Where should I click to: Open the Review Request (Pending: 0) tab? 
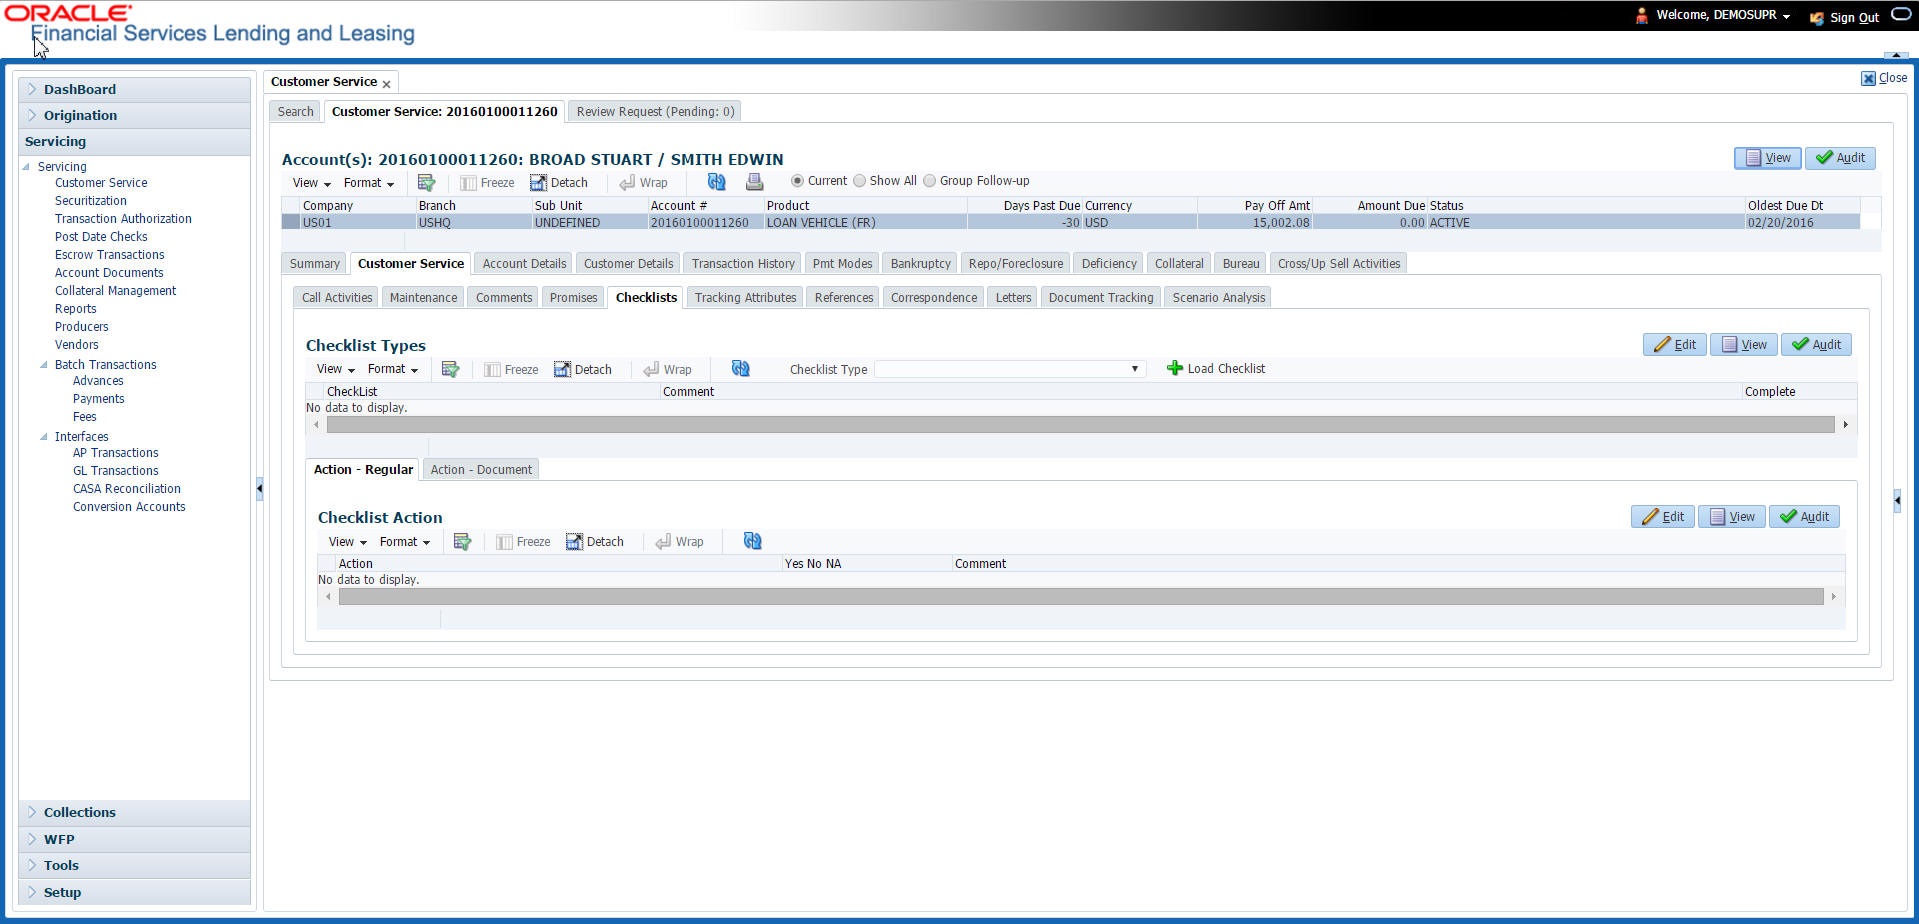click(655, 111)
